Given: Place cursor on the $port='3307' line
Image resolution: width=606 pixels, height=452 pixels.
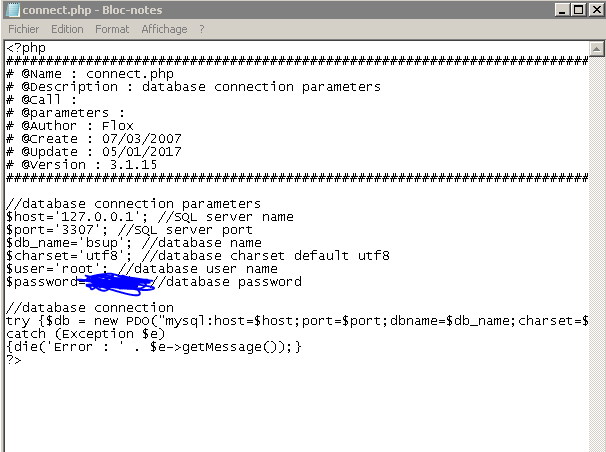Looking at the screenshot, I should click(x=129, y=230).
